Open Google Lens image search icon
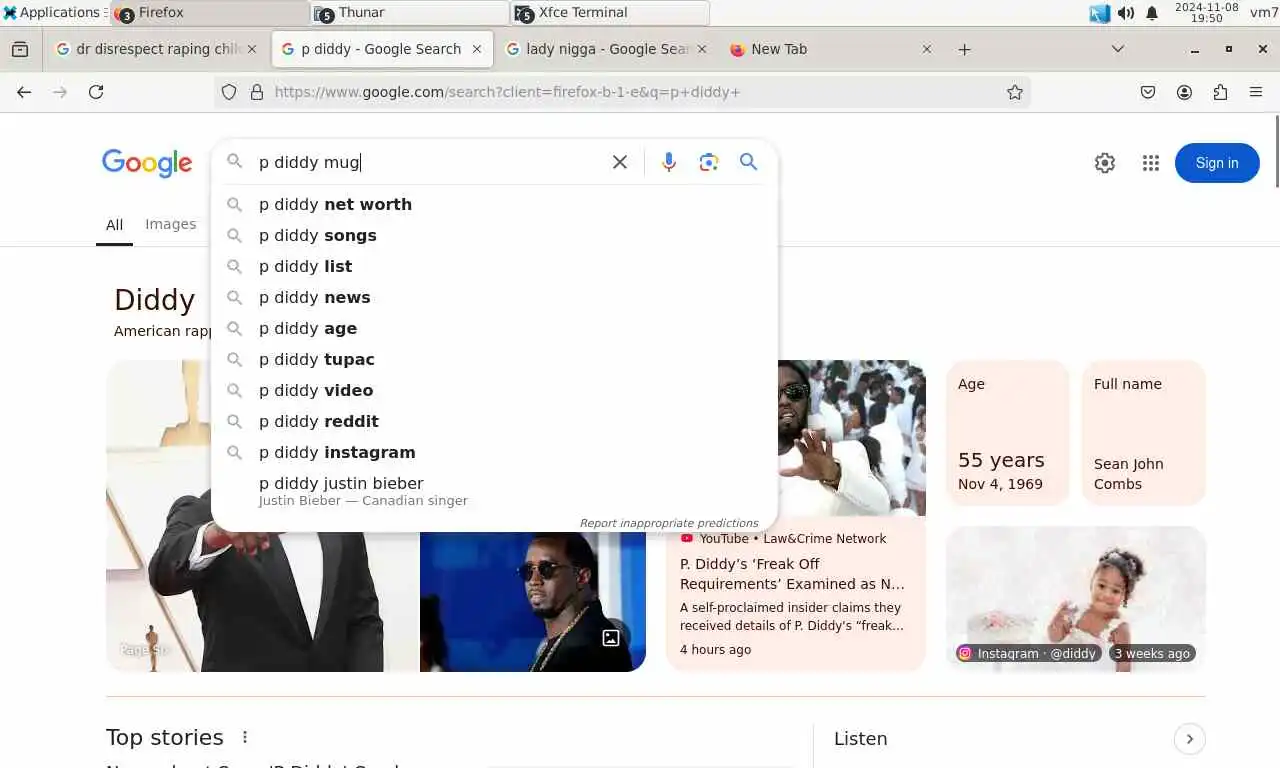1280x768 pixels. pos(709,162)
